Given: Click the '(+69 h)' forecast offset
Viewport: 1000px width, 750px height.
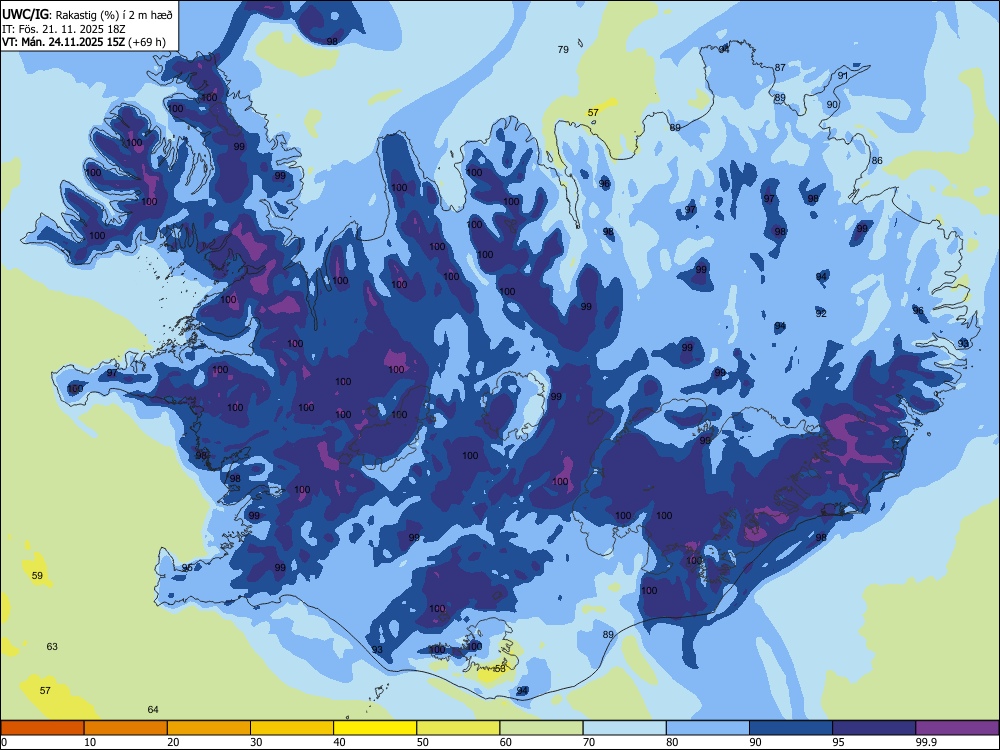Looking at the screenshot, I should coord(147,42).
